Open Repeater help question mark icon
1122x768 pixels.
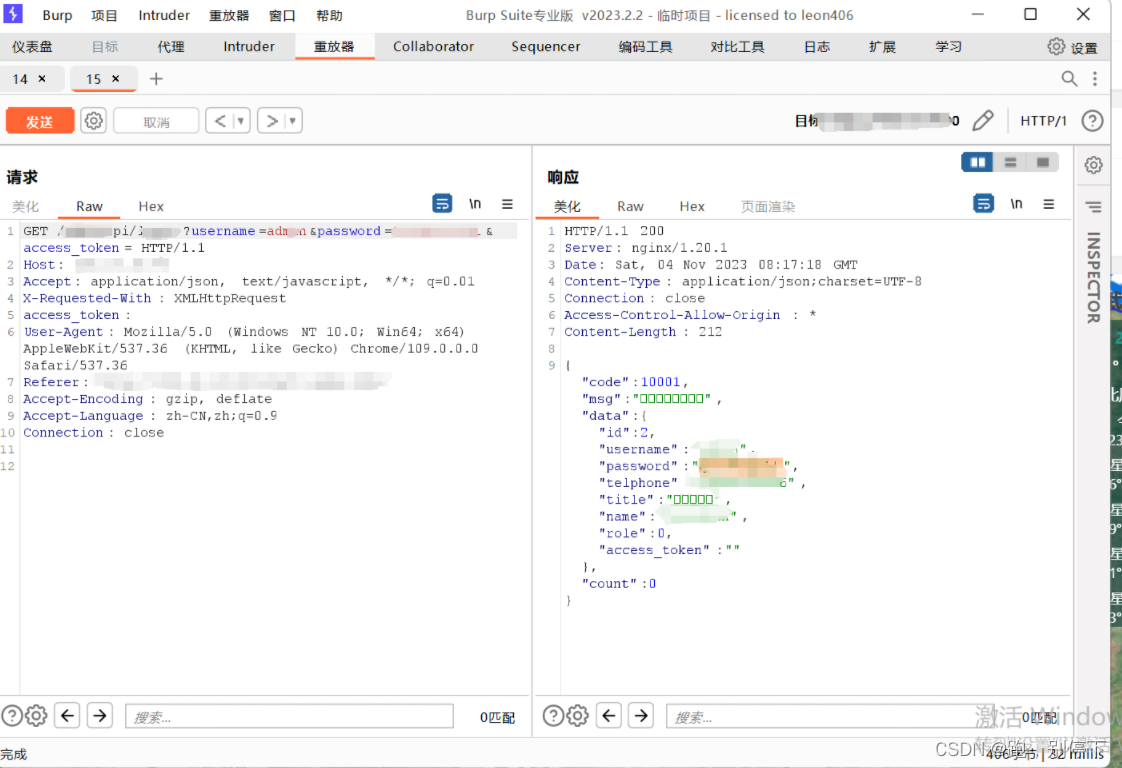[x=1092, y=121]
